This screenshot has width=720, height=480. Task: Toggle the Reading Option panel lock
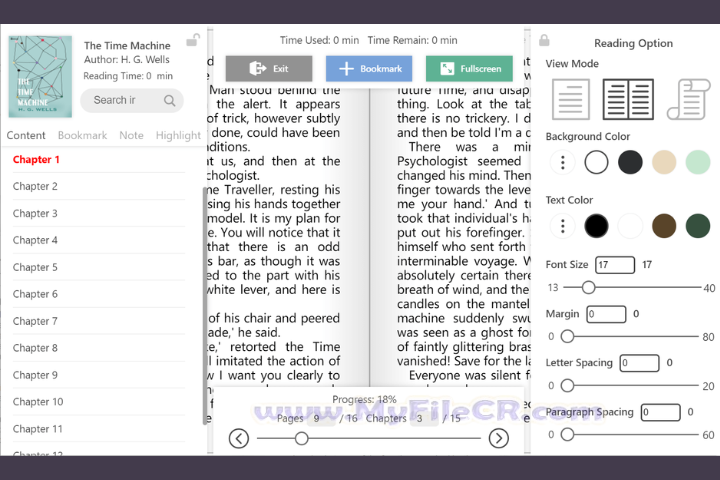tap(544, 40)
